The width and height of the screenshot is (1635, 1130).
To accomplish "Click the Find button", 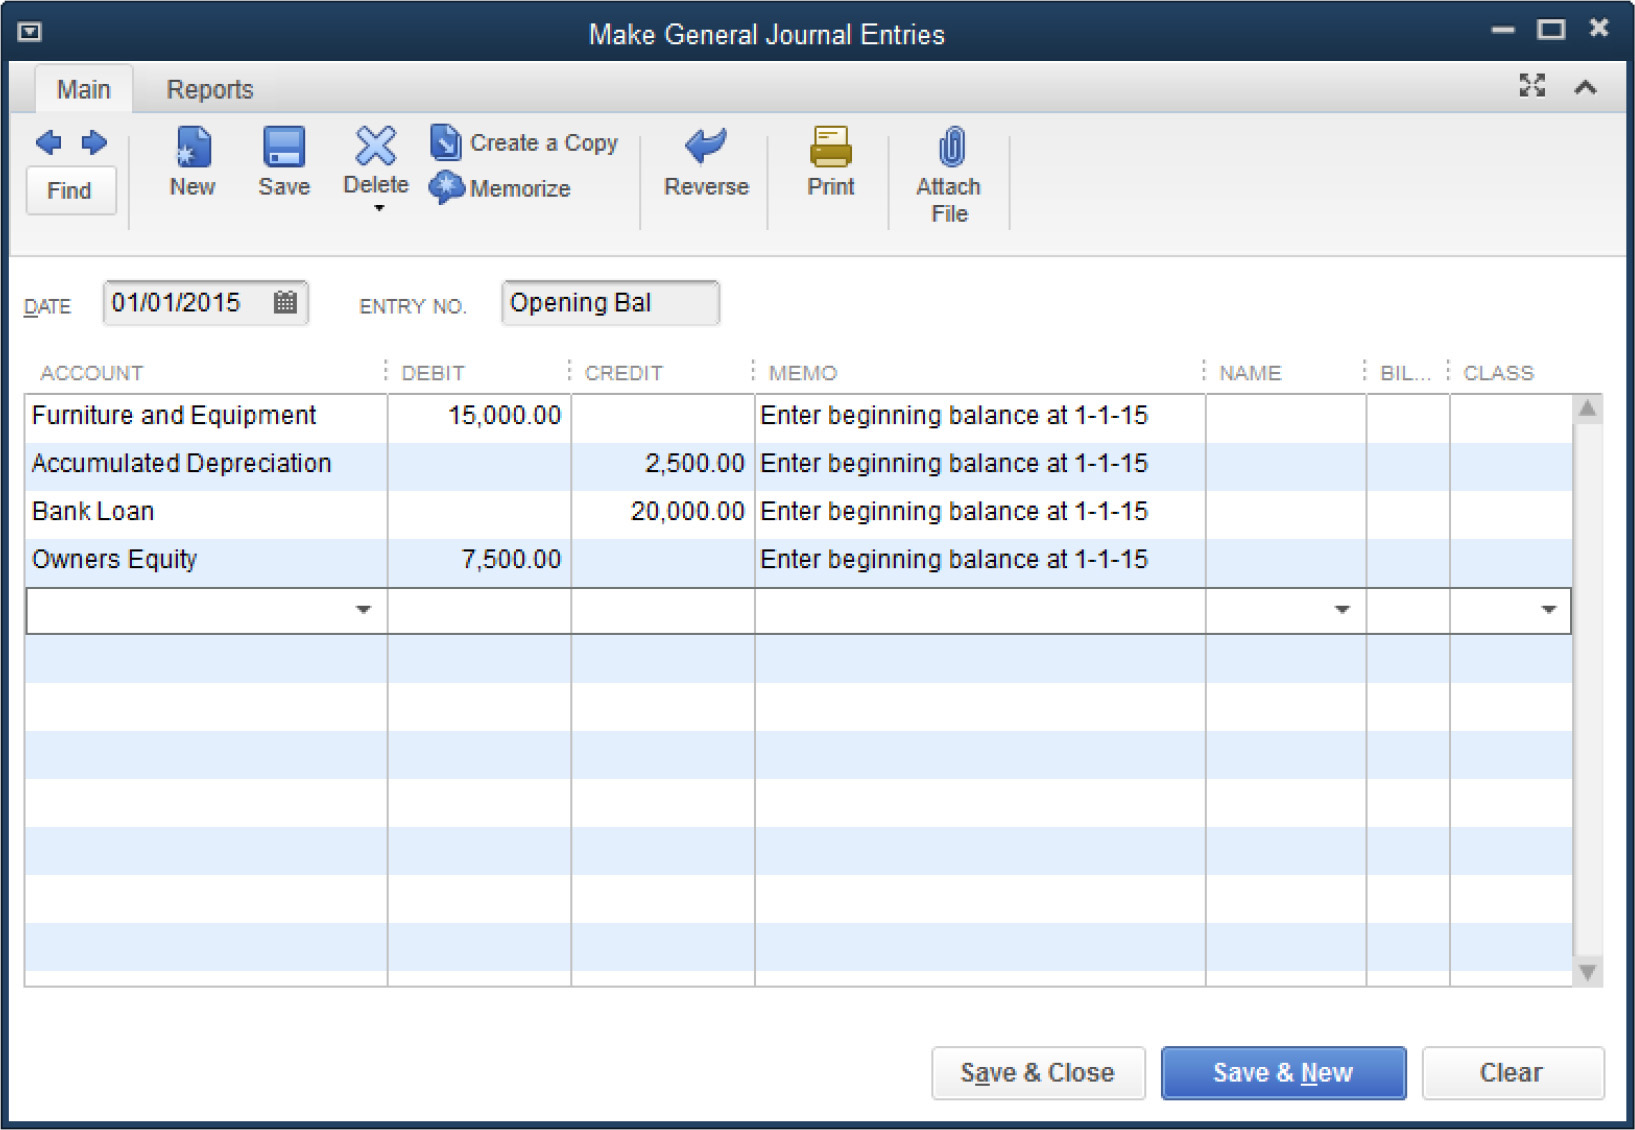I will click(70, 190).
